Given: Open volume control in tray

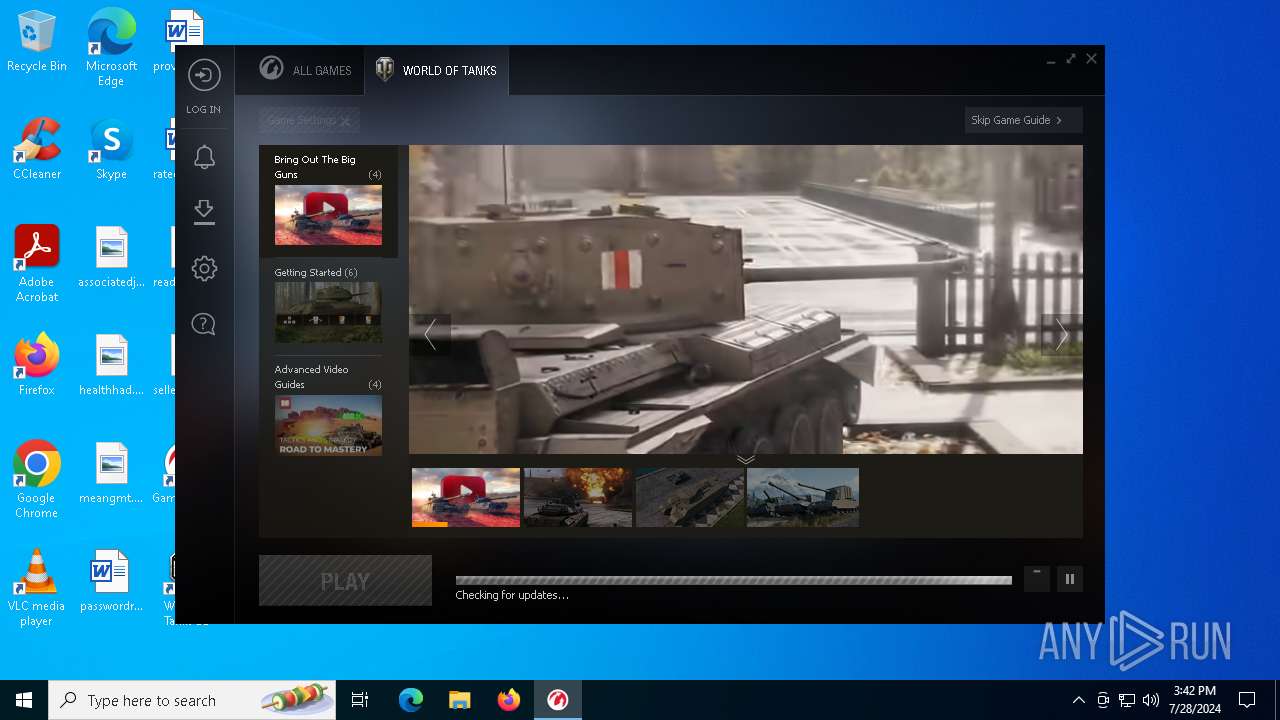Looking at the screenshot, I should coord(1151,700).
